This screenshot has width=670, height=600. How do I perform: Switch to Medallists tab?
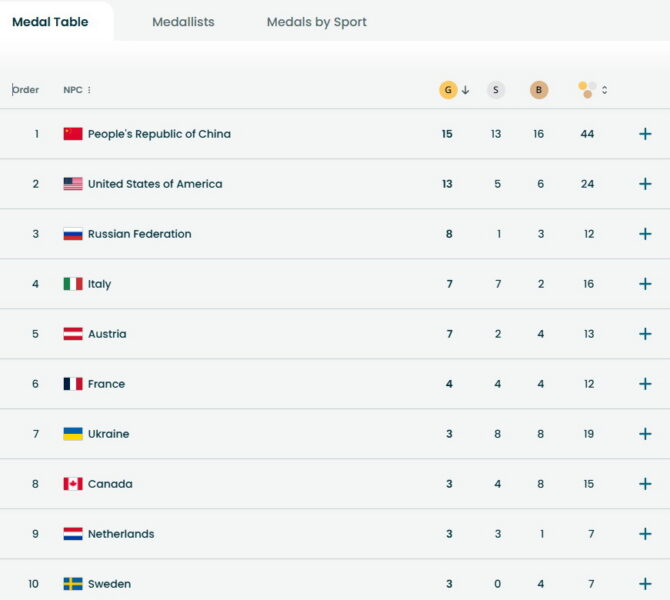click(183, 22)
